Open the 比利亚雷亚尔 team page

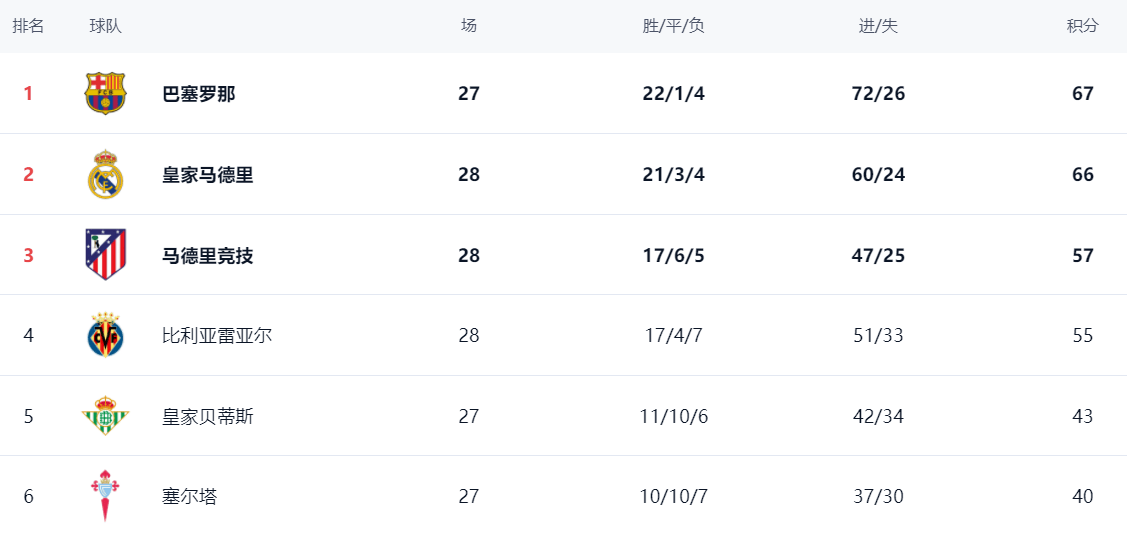[217, 336]
